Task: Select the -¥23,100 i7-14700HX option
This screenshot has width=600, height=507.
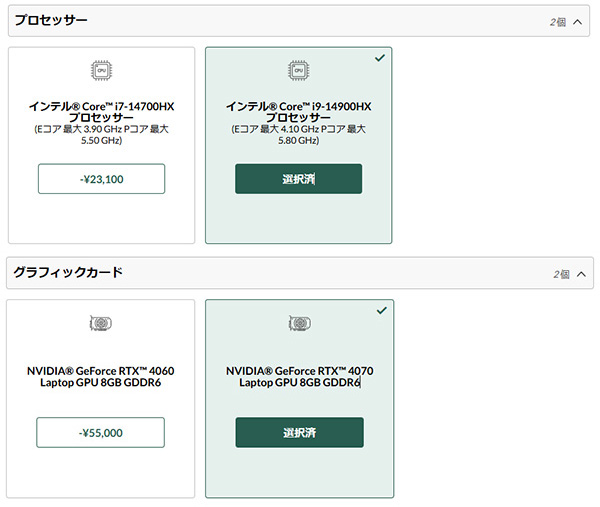Action: (101, 179)
